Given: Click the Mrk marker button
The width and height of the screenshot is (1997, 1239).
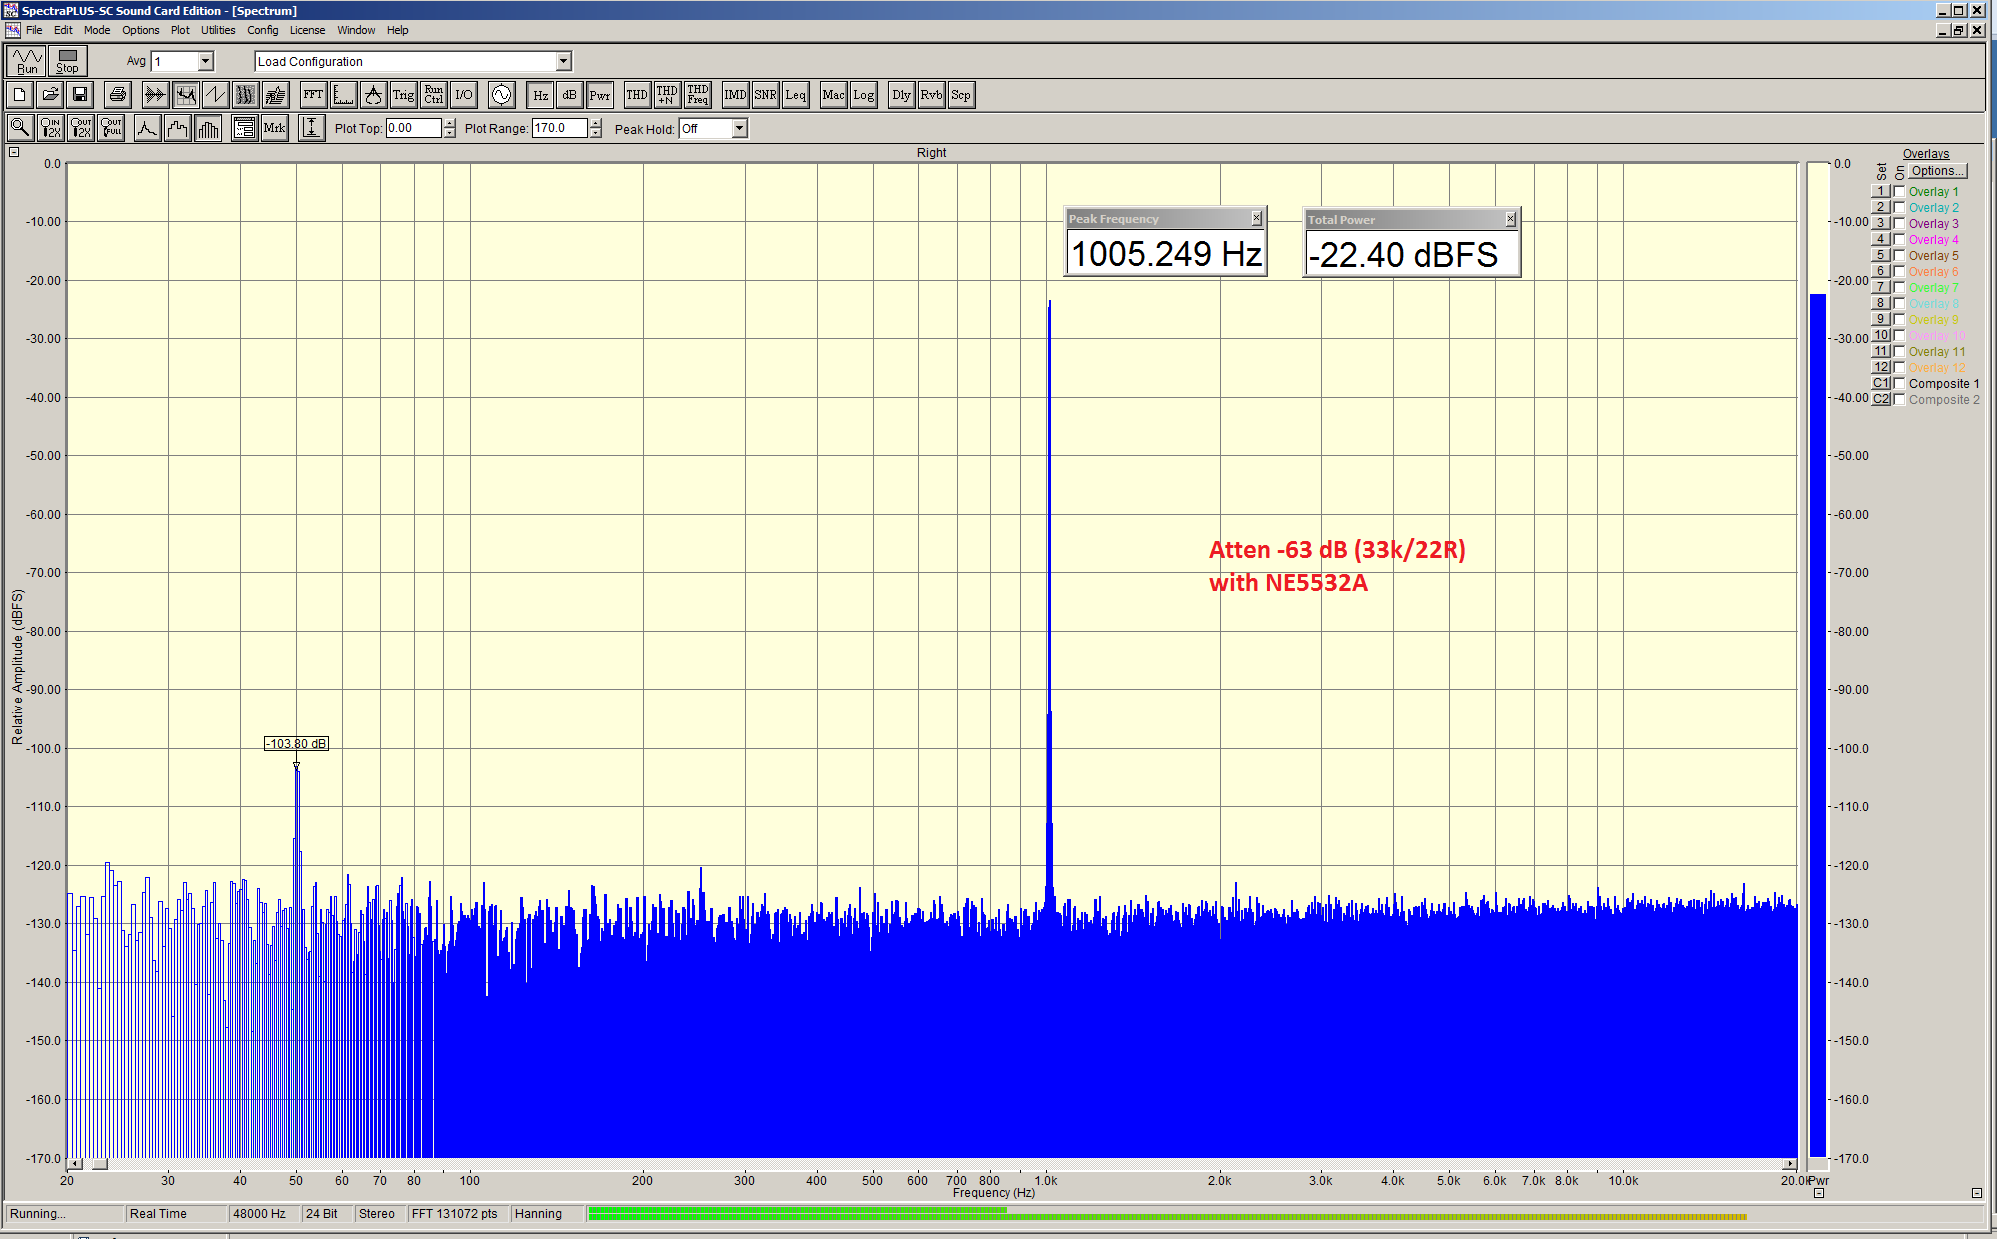Looking at the screenshot, I should 274,128.
